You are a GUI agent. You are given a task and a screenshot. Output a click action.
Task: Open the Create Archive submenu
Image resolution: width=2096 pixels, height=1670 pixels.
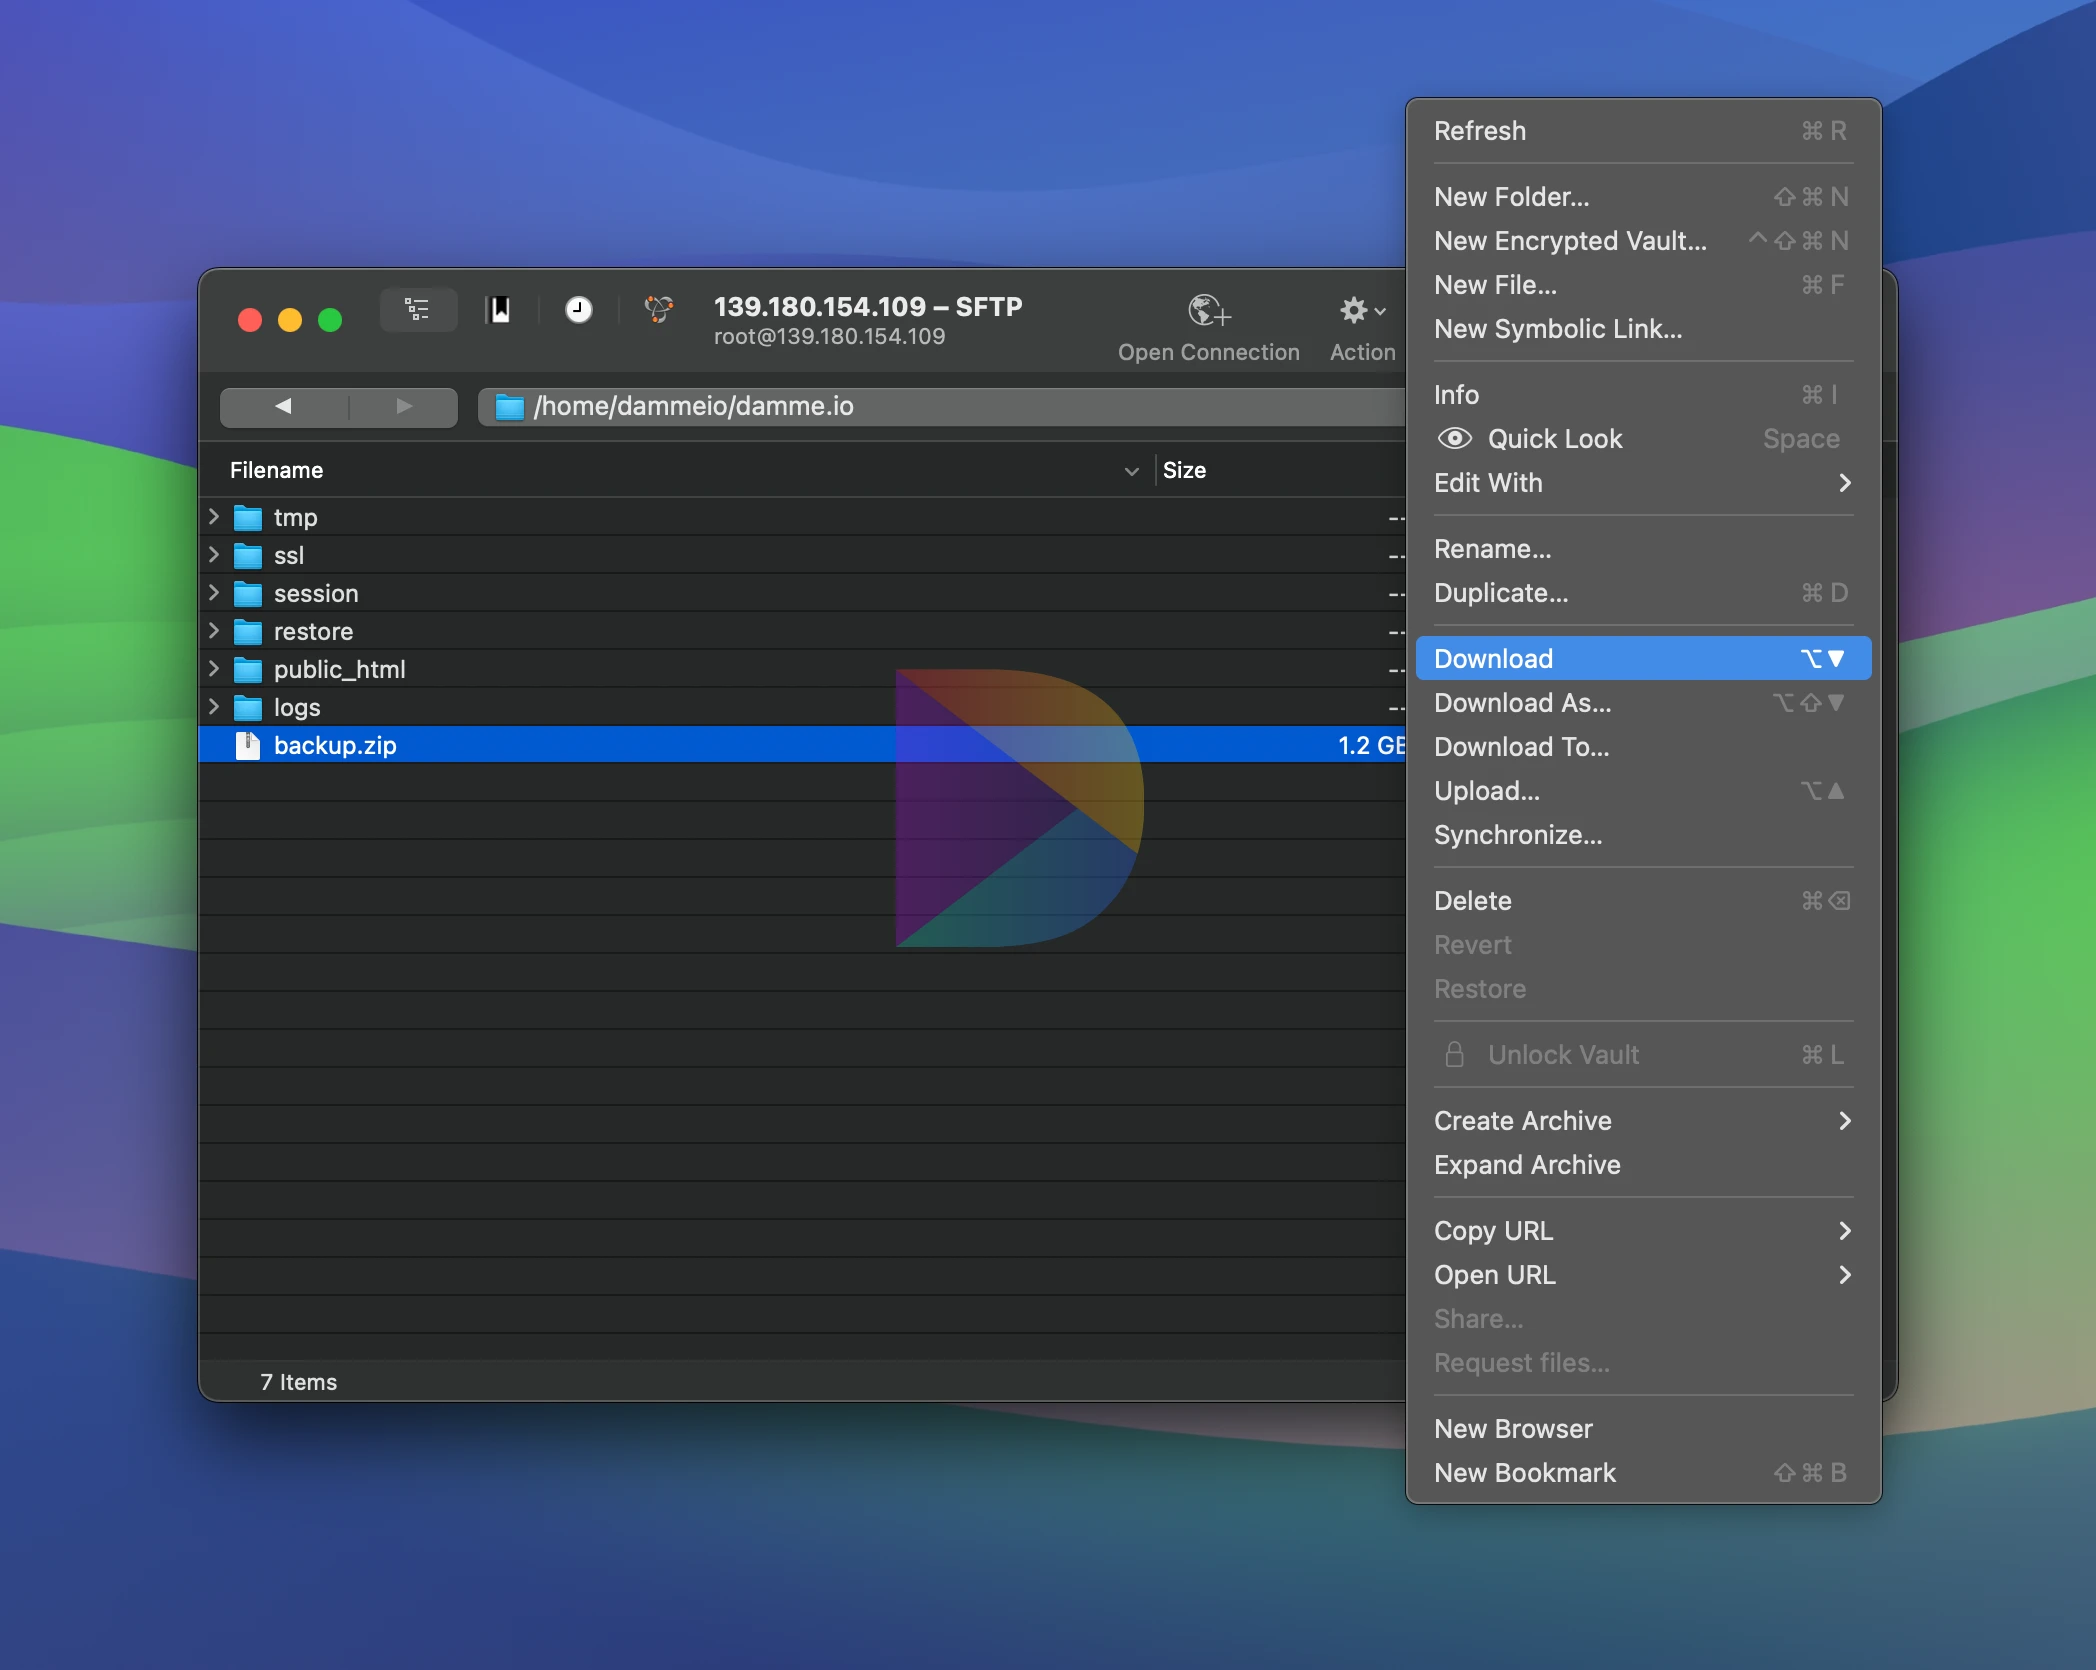click(1643, 1121)
